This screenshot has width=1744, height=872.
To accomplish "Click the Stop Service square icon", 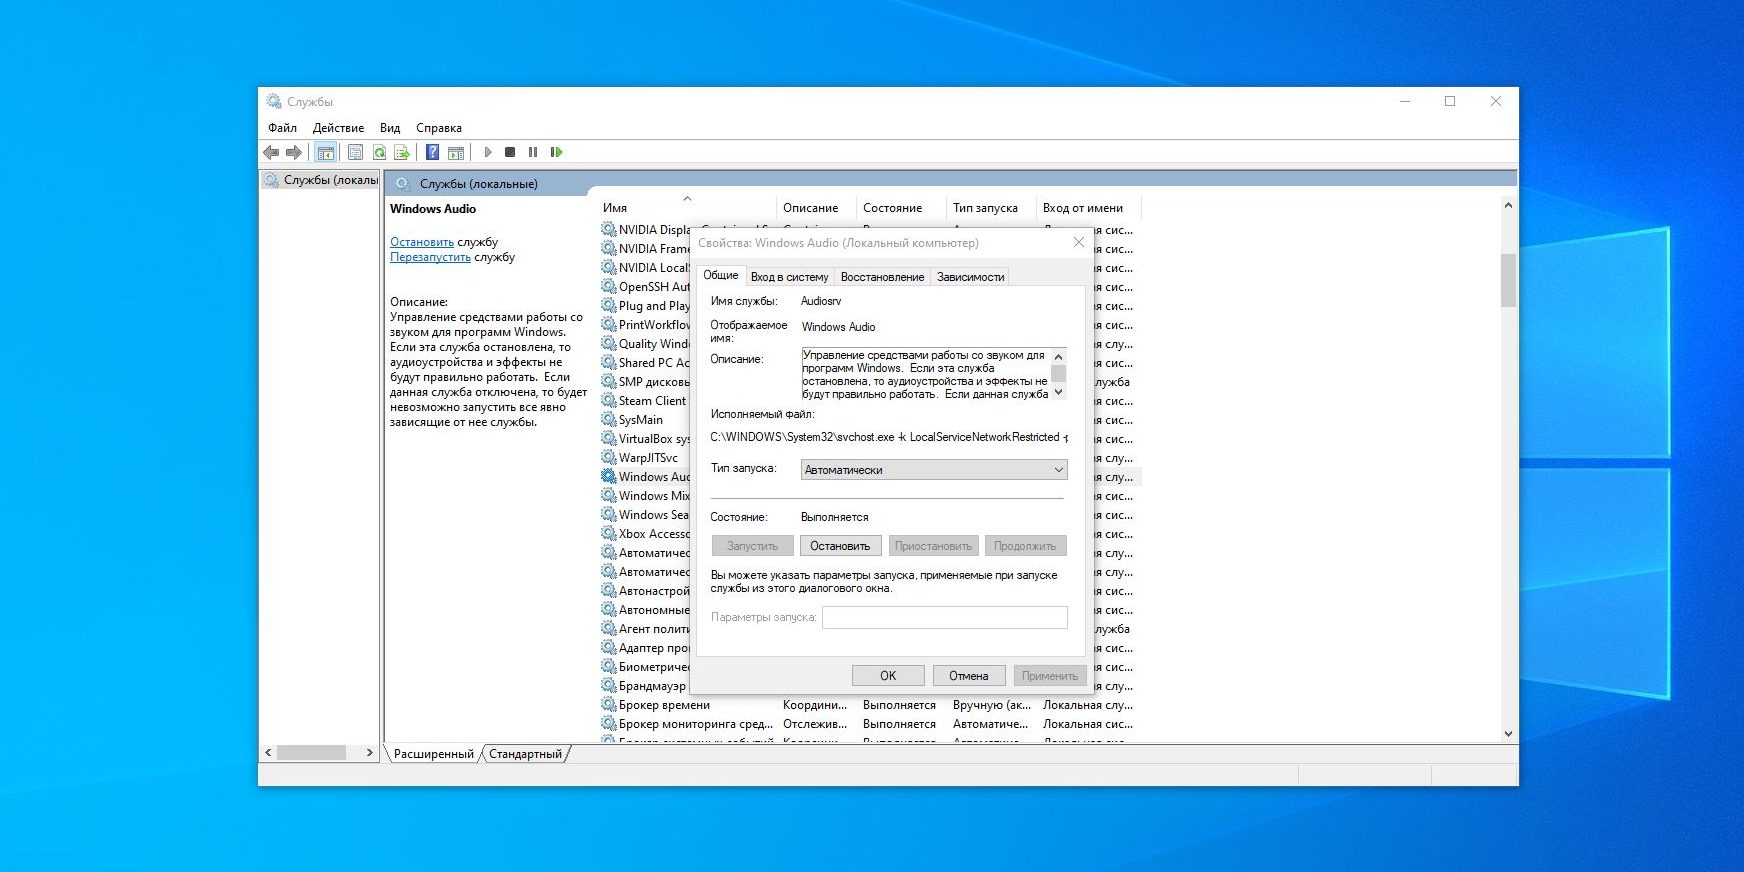I will click(x=510, y=152).
